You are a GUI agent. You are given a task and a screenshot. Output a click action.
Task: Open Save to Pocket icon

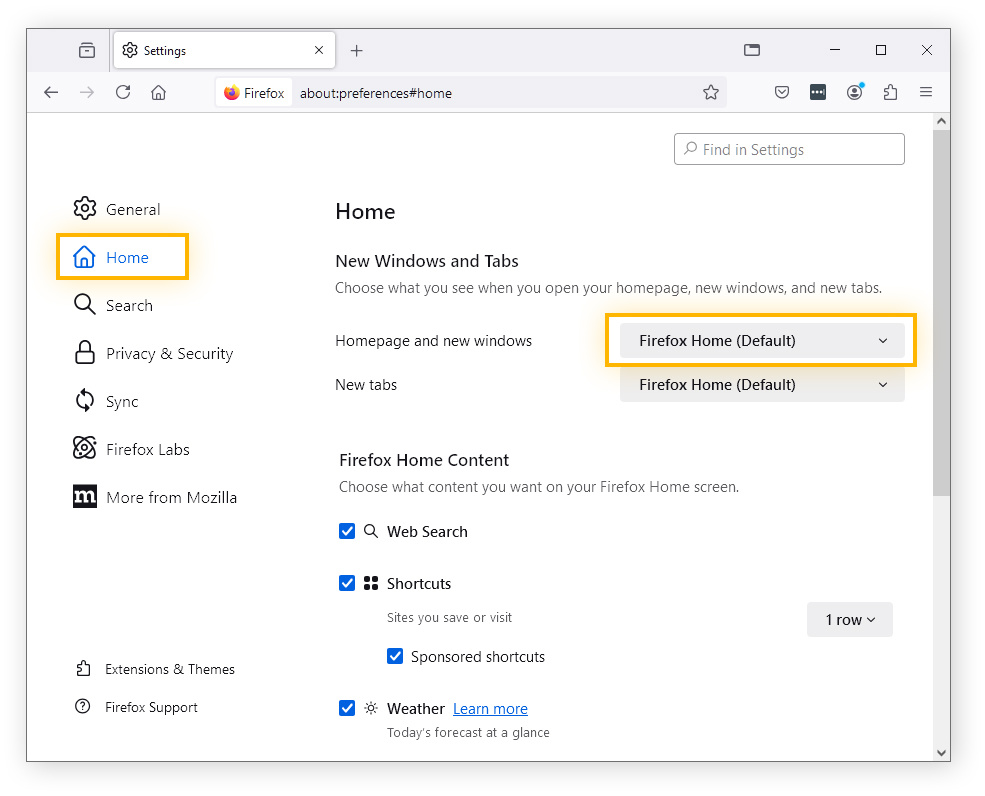[x=782, y=92]
